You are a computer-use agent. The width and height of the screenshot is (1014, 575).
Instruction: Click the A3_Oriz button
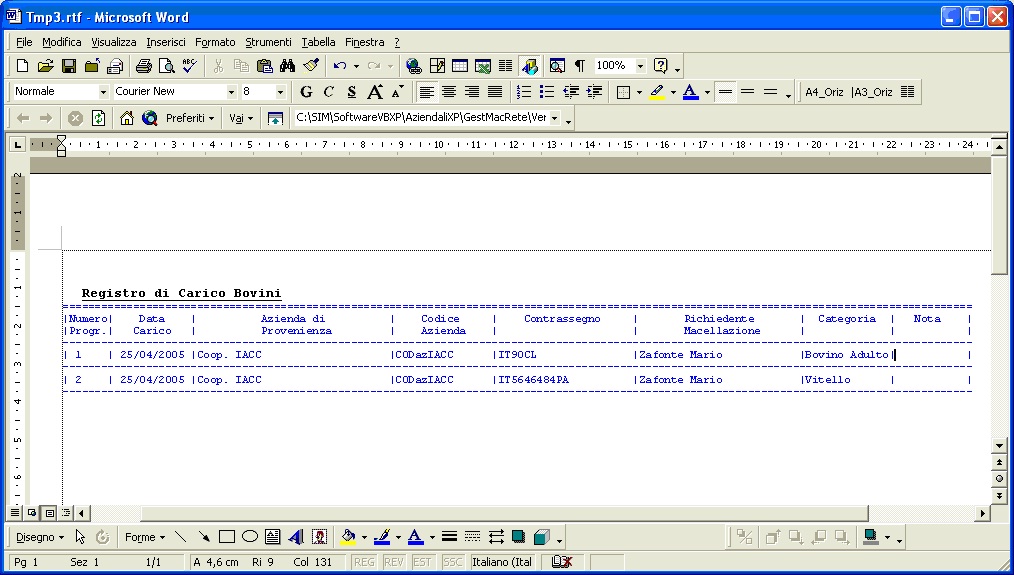pos(872,92)
